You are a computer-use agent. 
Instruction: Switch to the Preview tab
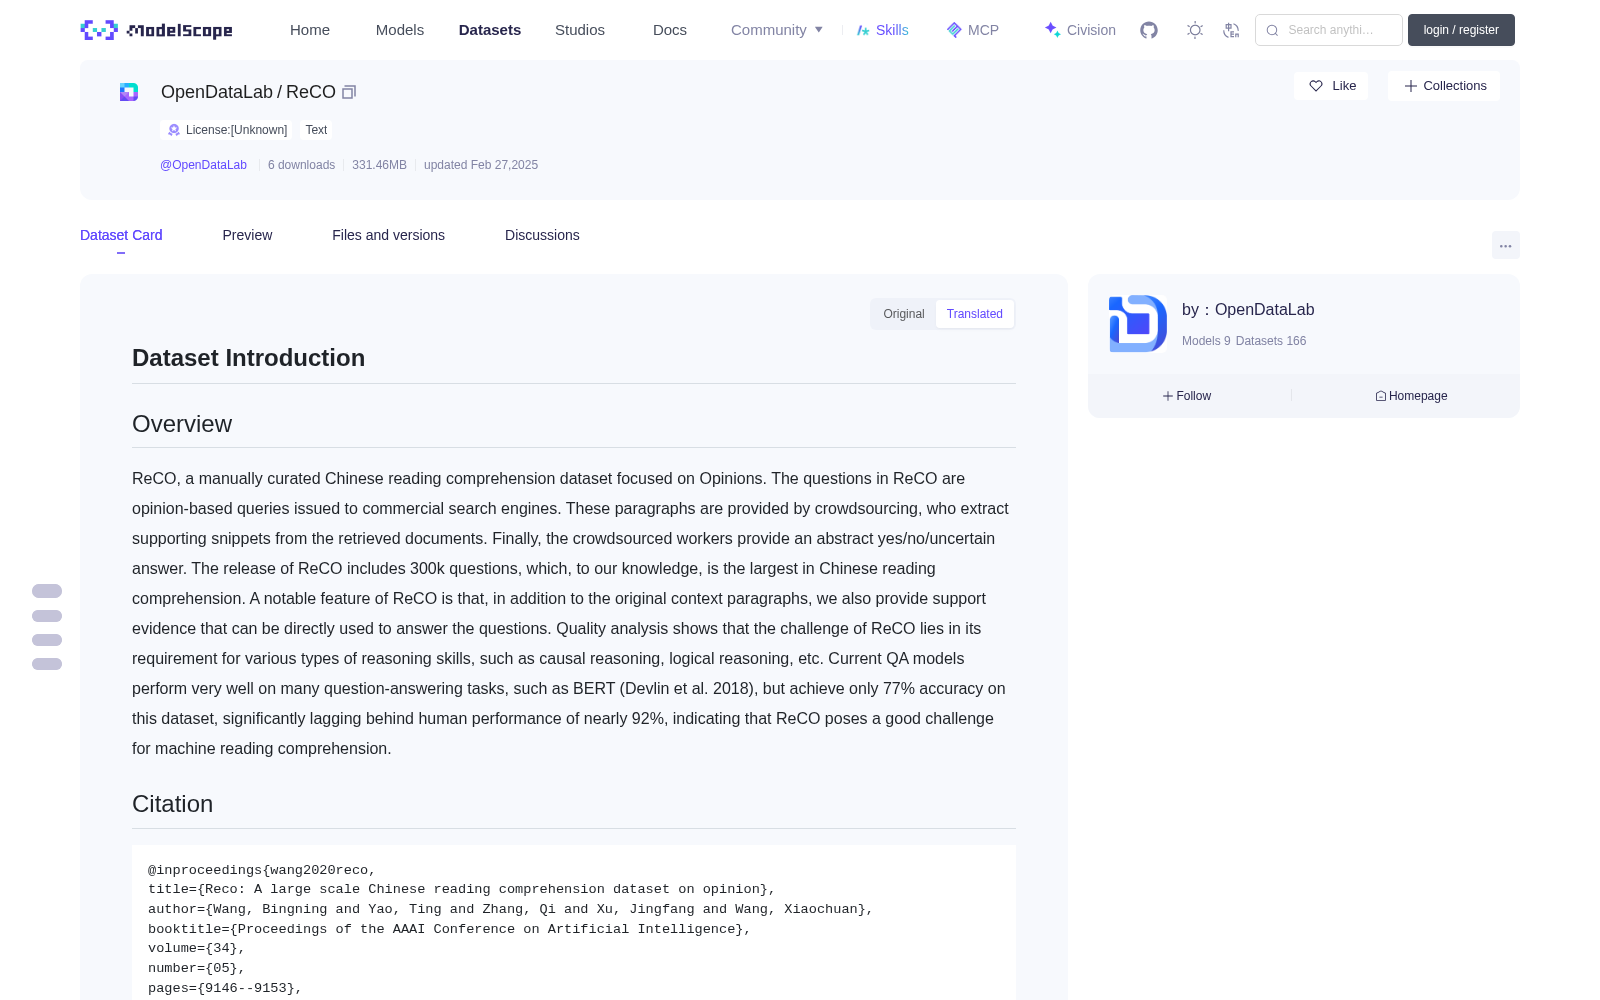(x=247, y=235)
